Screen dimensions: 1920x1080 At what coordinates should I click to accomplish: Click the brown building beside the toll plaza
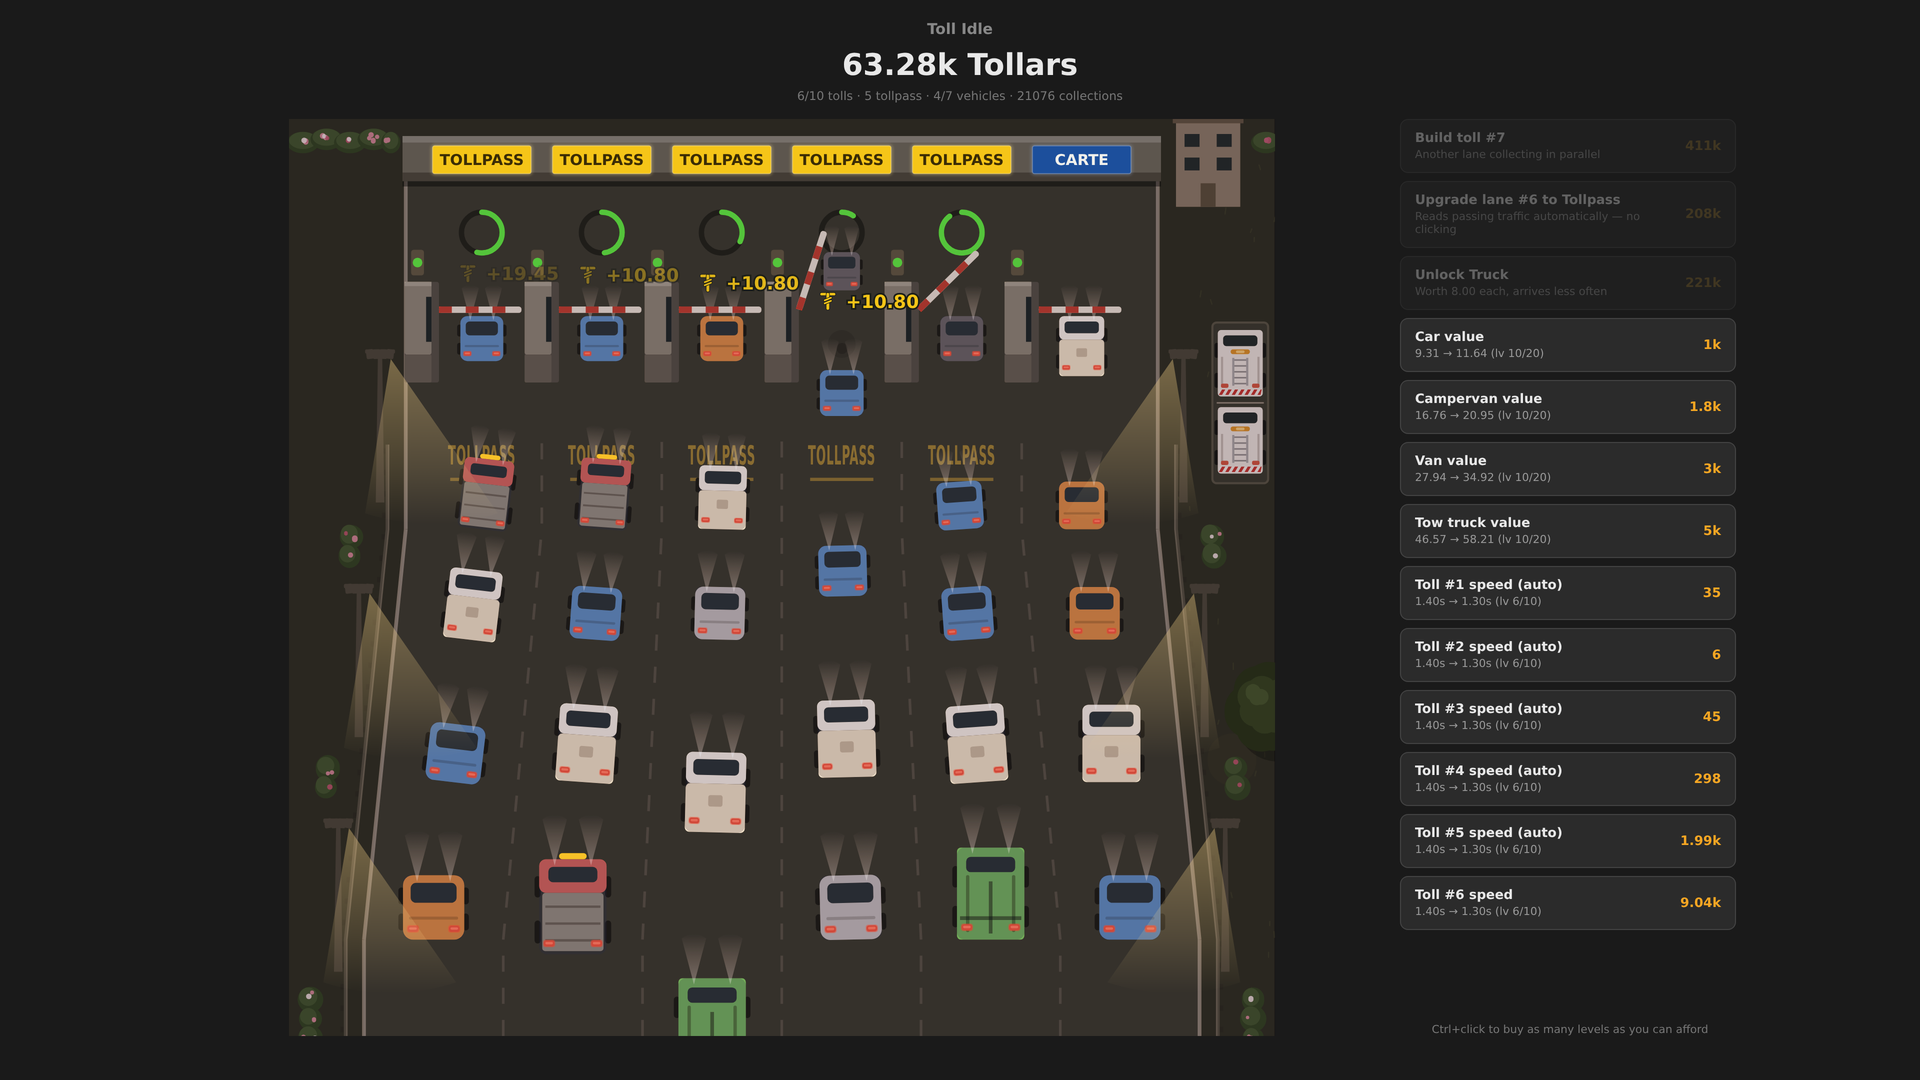click(x=1208, y=164)
